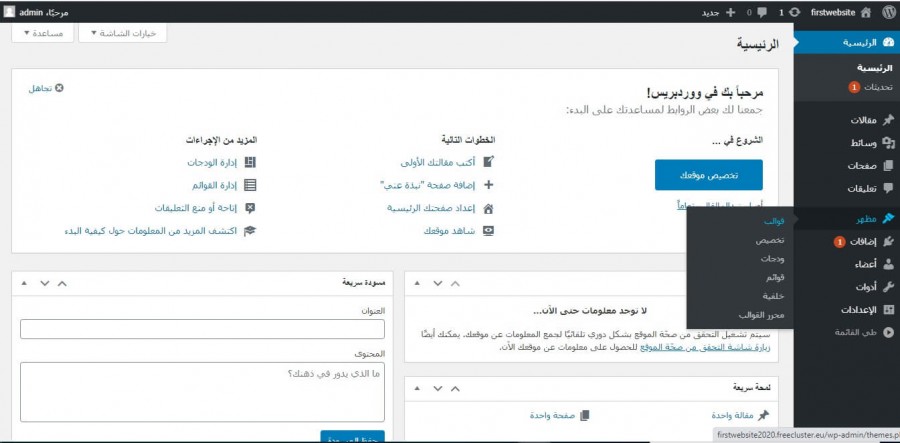
Task: Move site health panel down
Action: click(437, 283)
